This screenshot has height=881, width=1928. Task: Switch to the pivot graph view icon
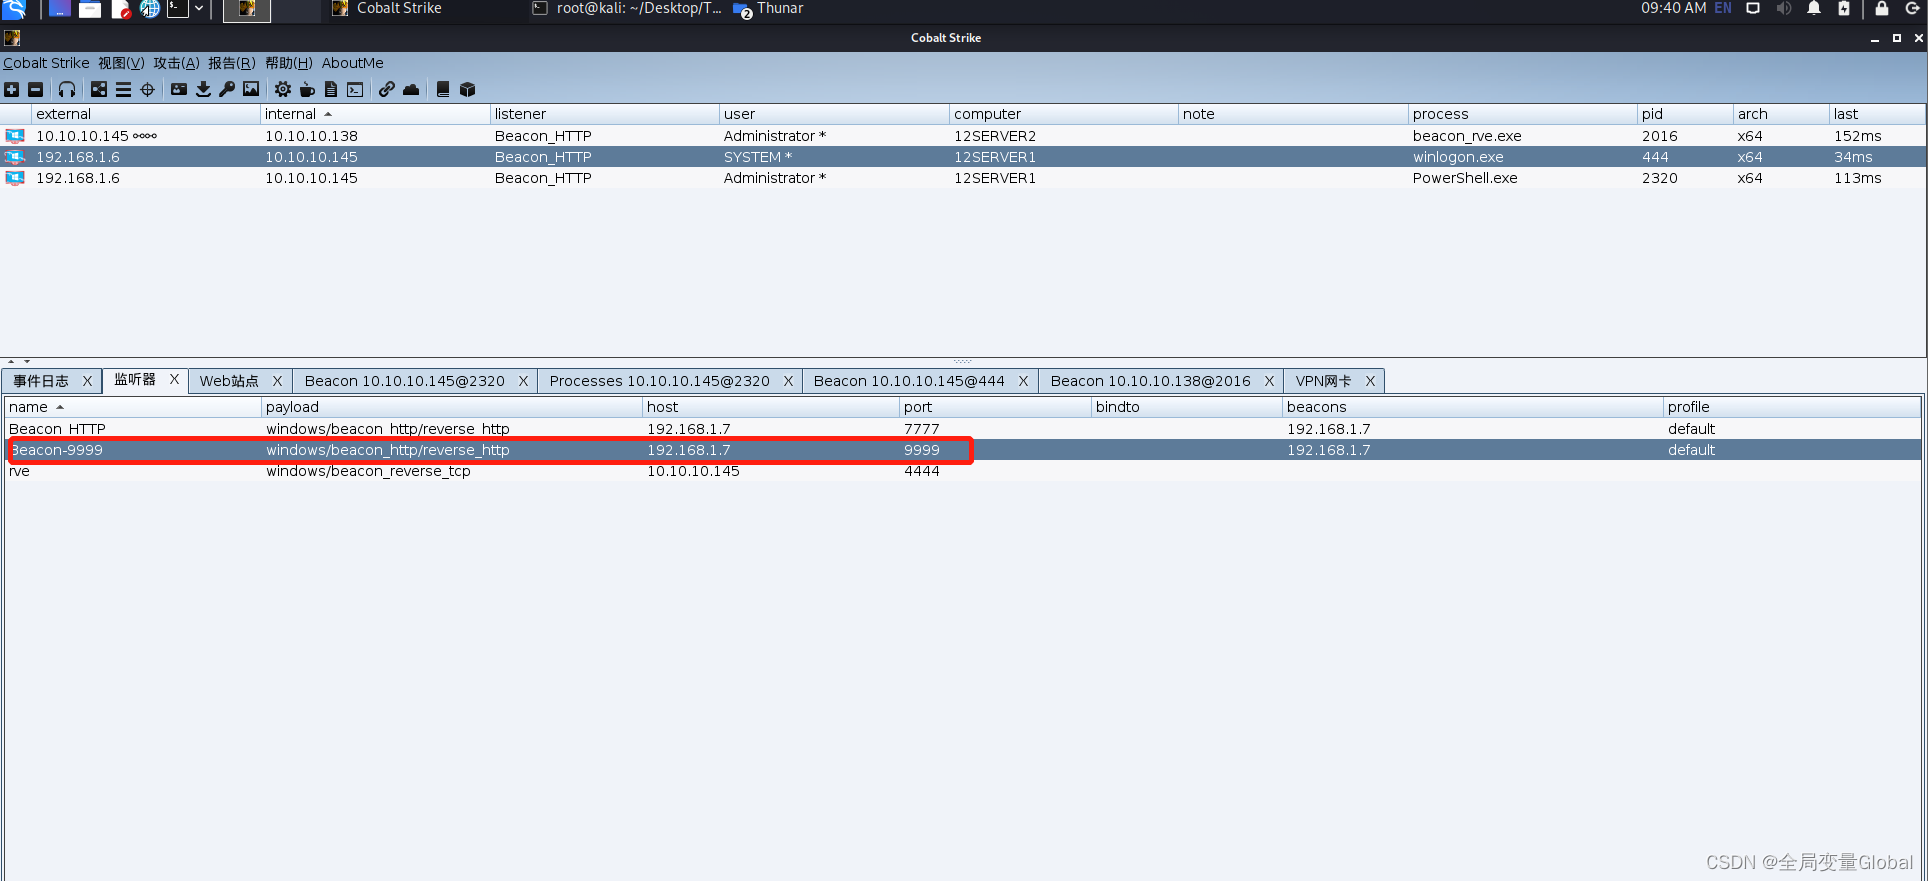99,90
